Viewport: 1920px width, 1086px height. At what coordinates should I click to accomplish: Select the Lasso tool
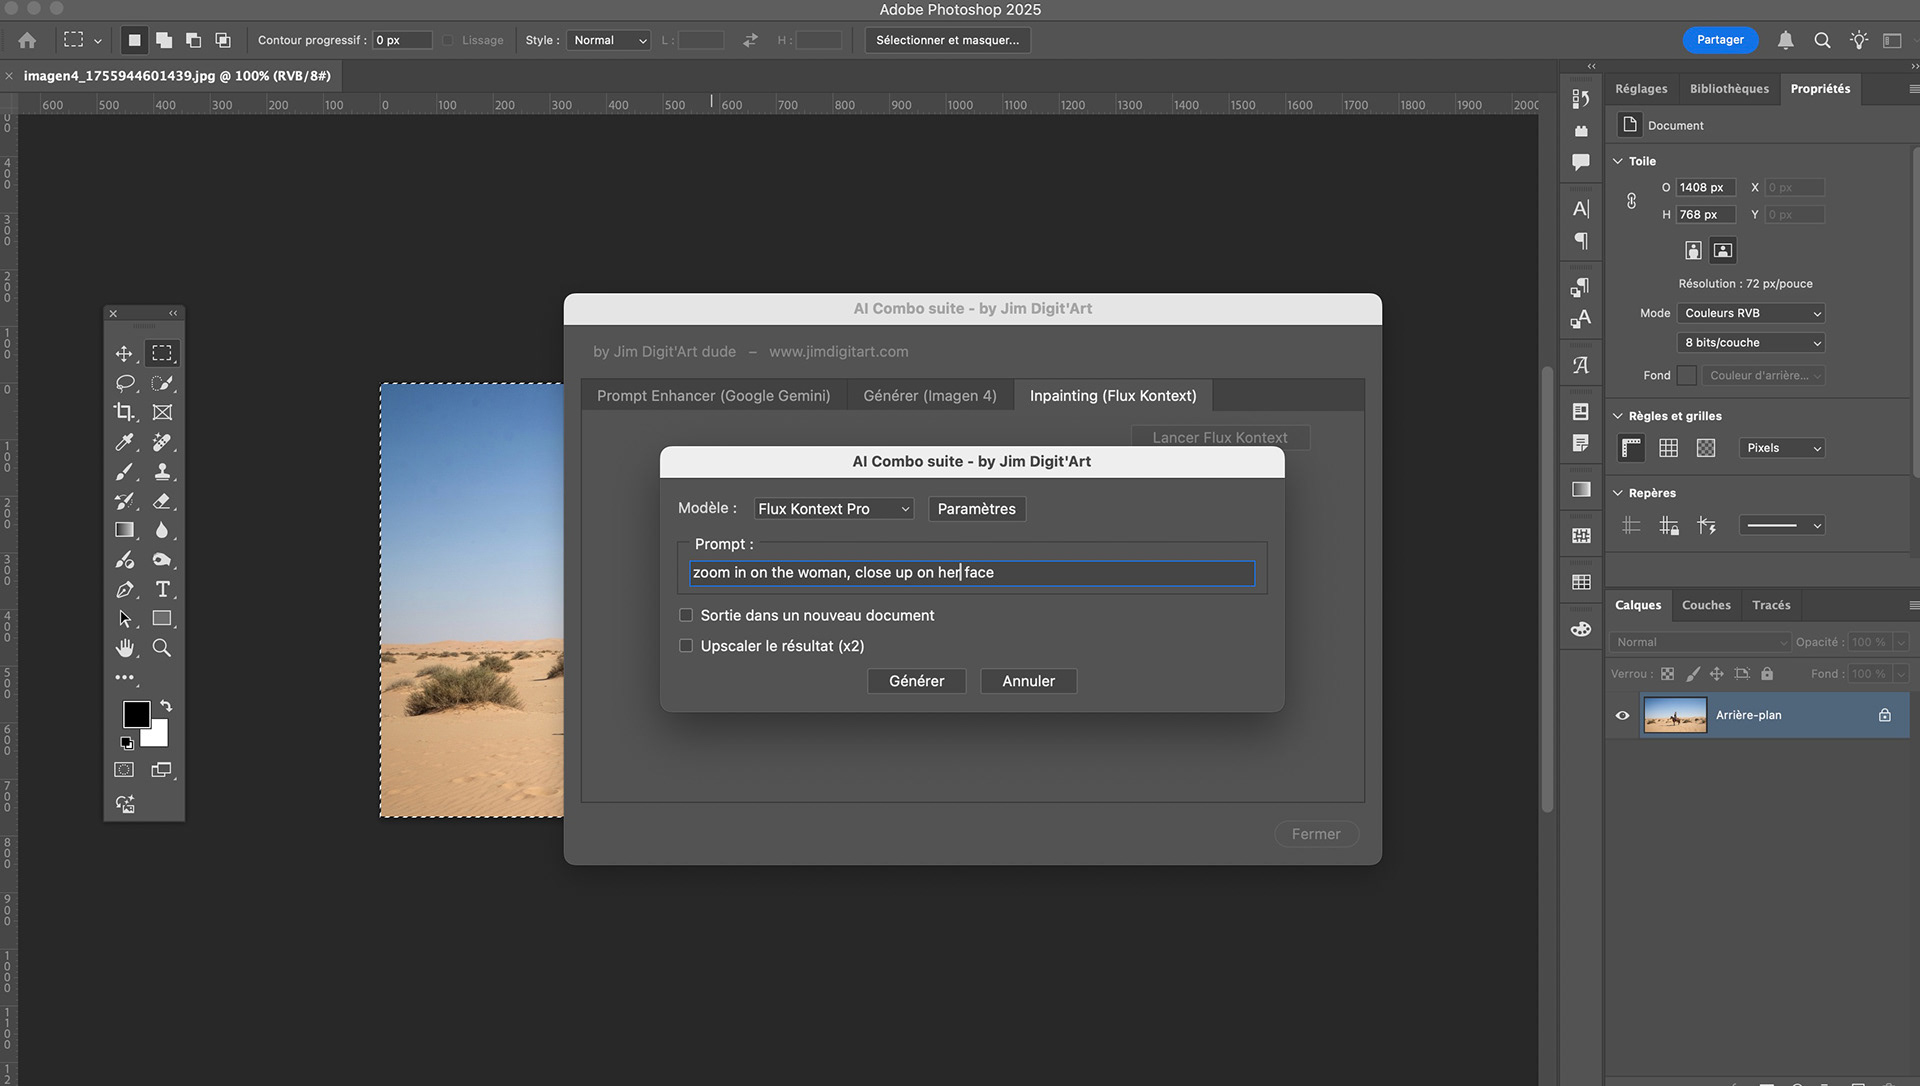coord(124,383)
